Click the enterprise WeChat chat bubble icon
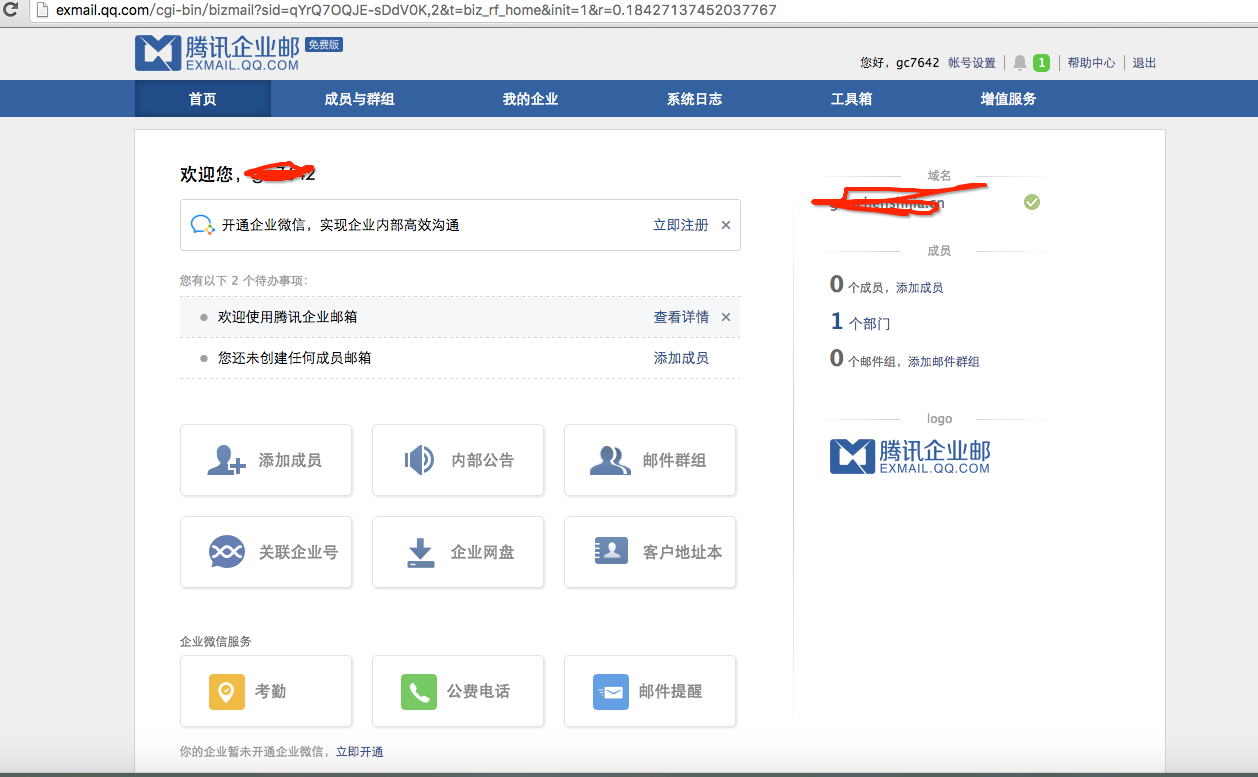The width and height of the screenshot is (1258, 777). pos(203,225)
